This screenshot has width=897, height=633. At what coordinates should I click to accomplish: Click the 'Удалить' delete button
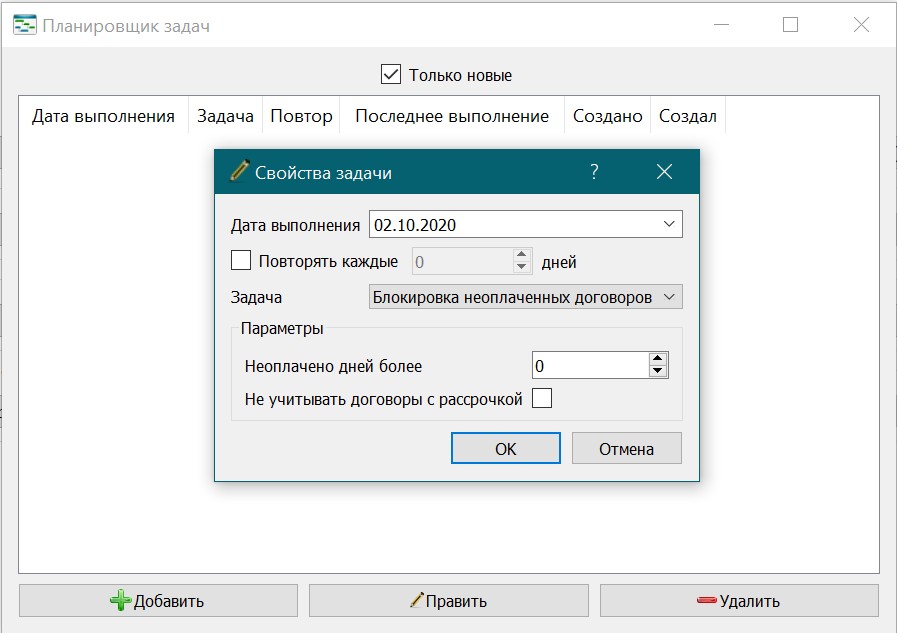pos(739,600)
